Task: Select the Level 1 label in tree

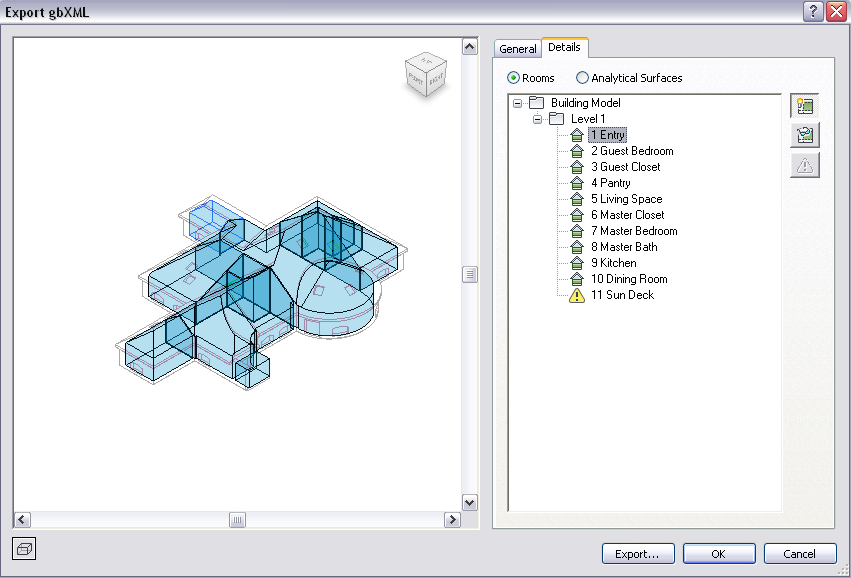Action: [x=588, y=119]
